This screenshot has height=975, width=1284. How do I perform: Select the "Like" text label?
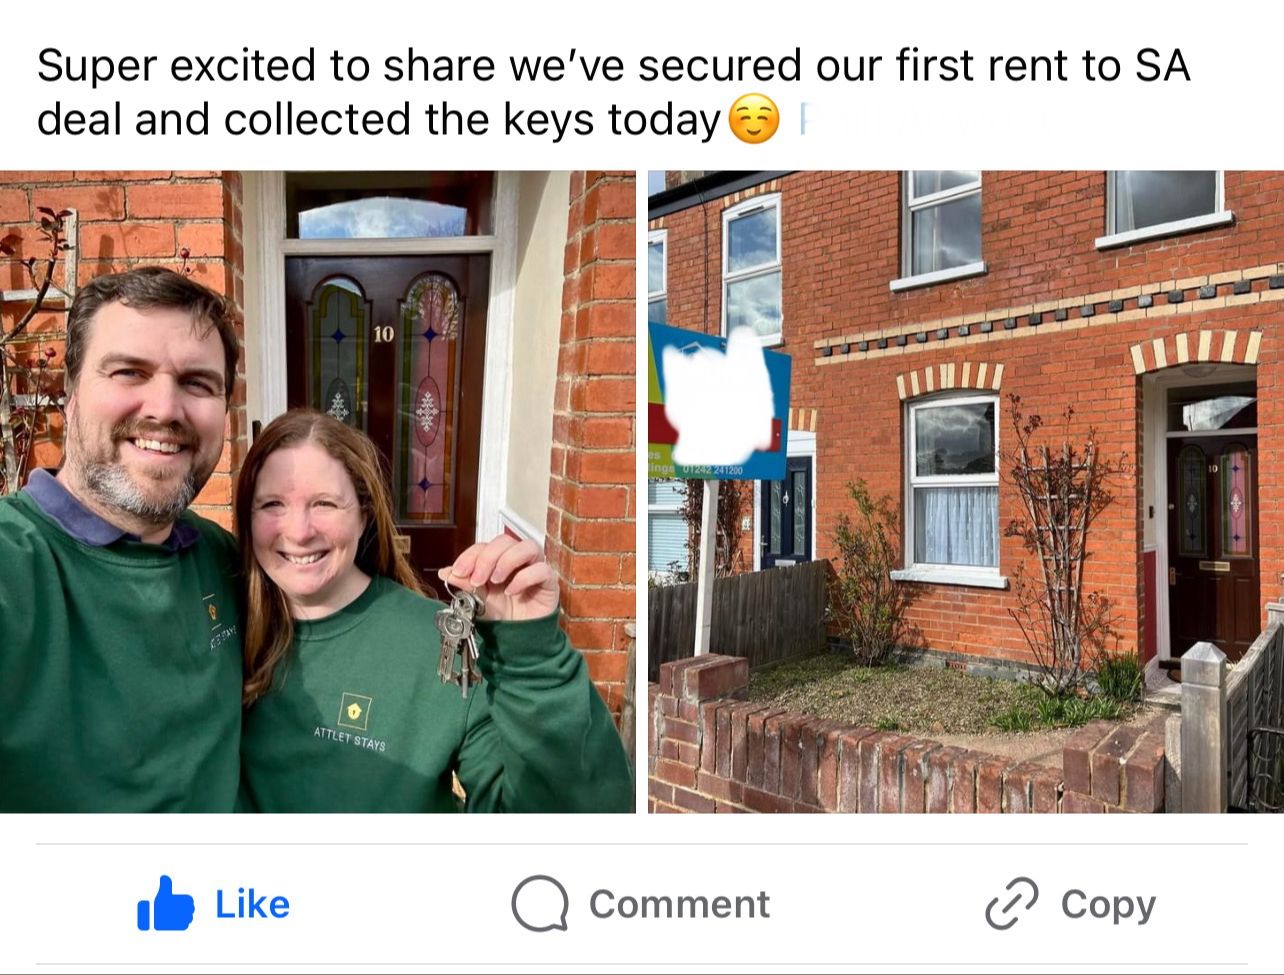(252, 904)
